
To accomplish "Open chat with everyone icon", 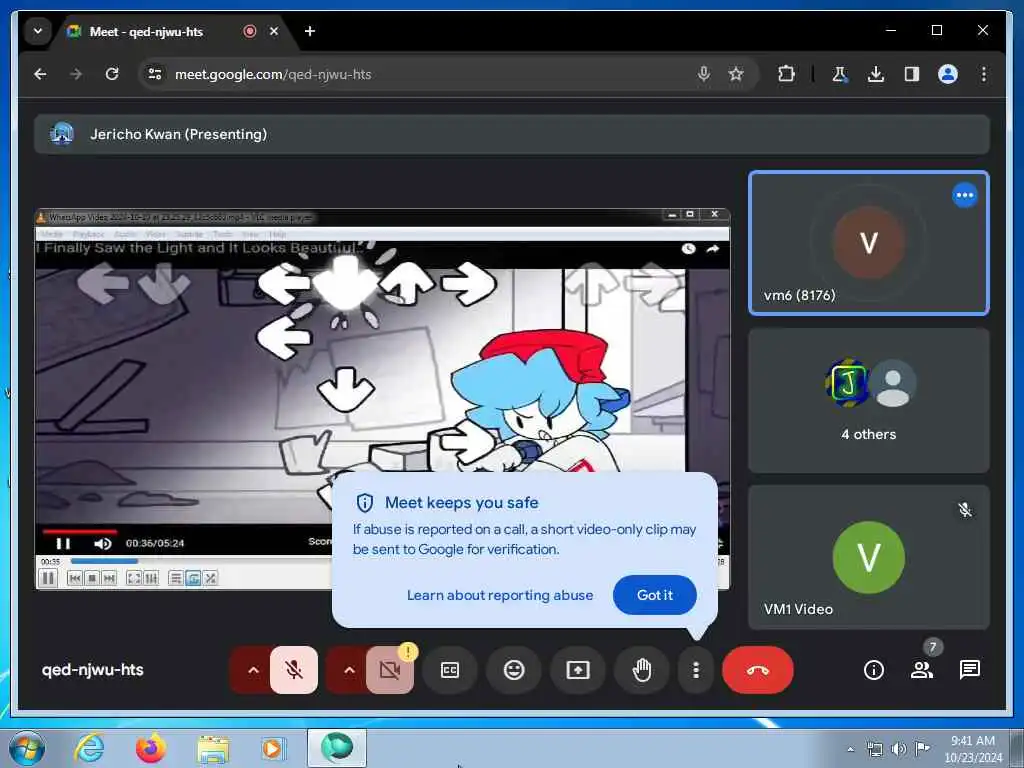I will (x=970, y=669).
